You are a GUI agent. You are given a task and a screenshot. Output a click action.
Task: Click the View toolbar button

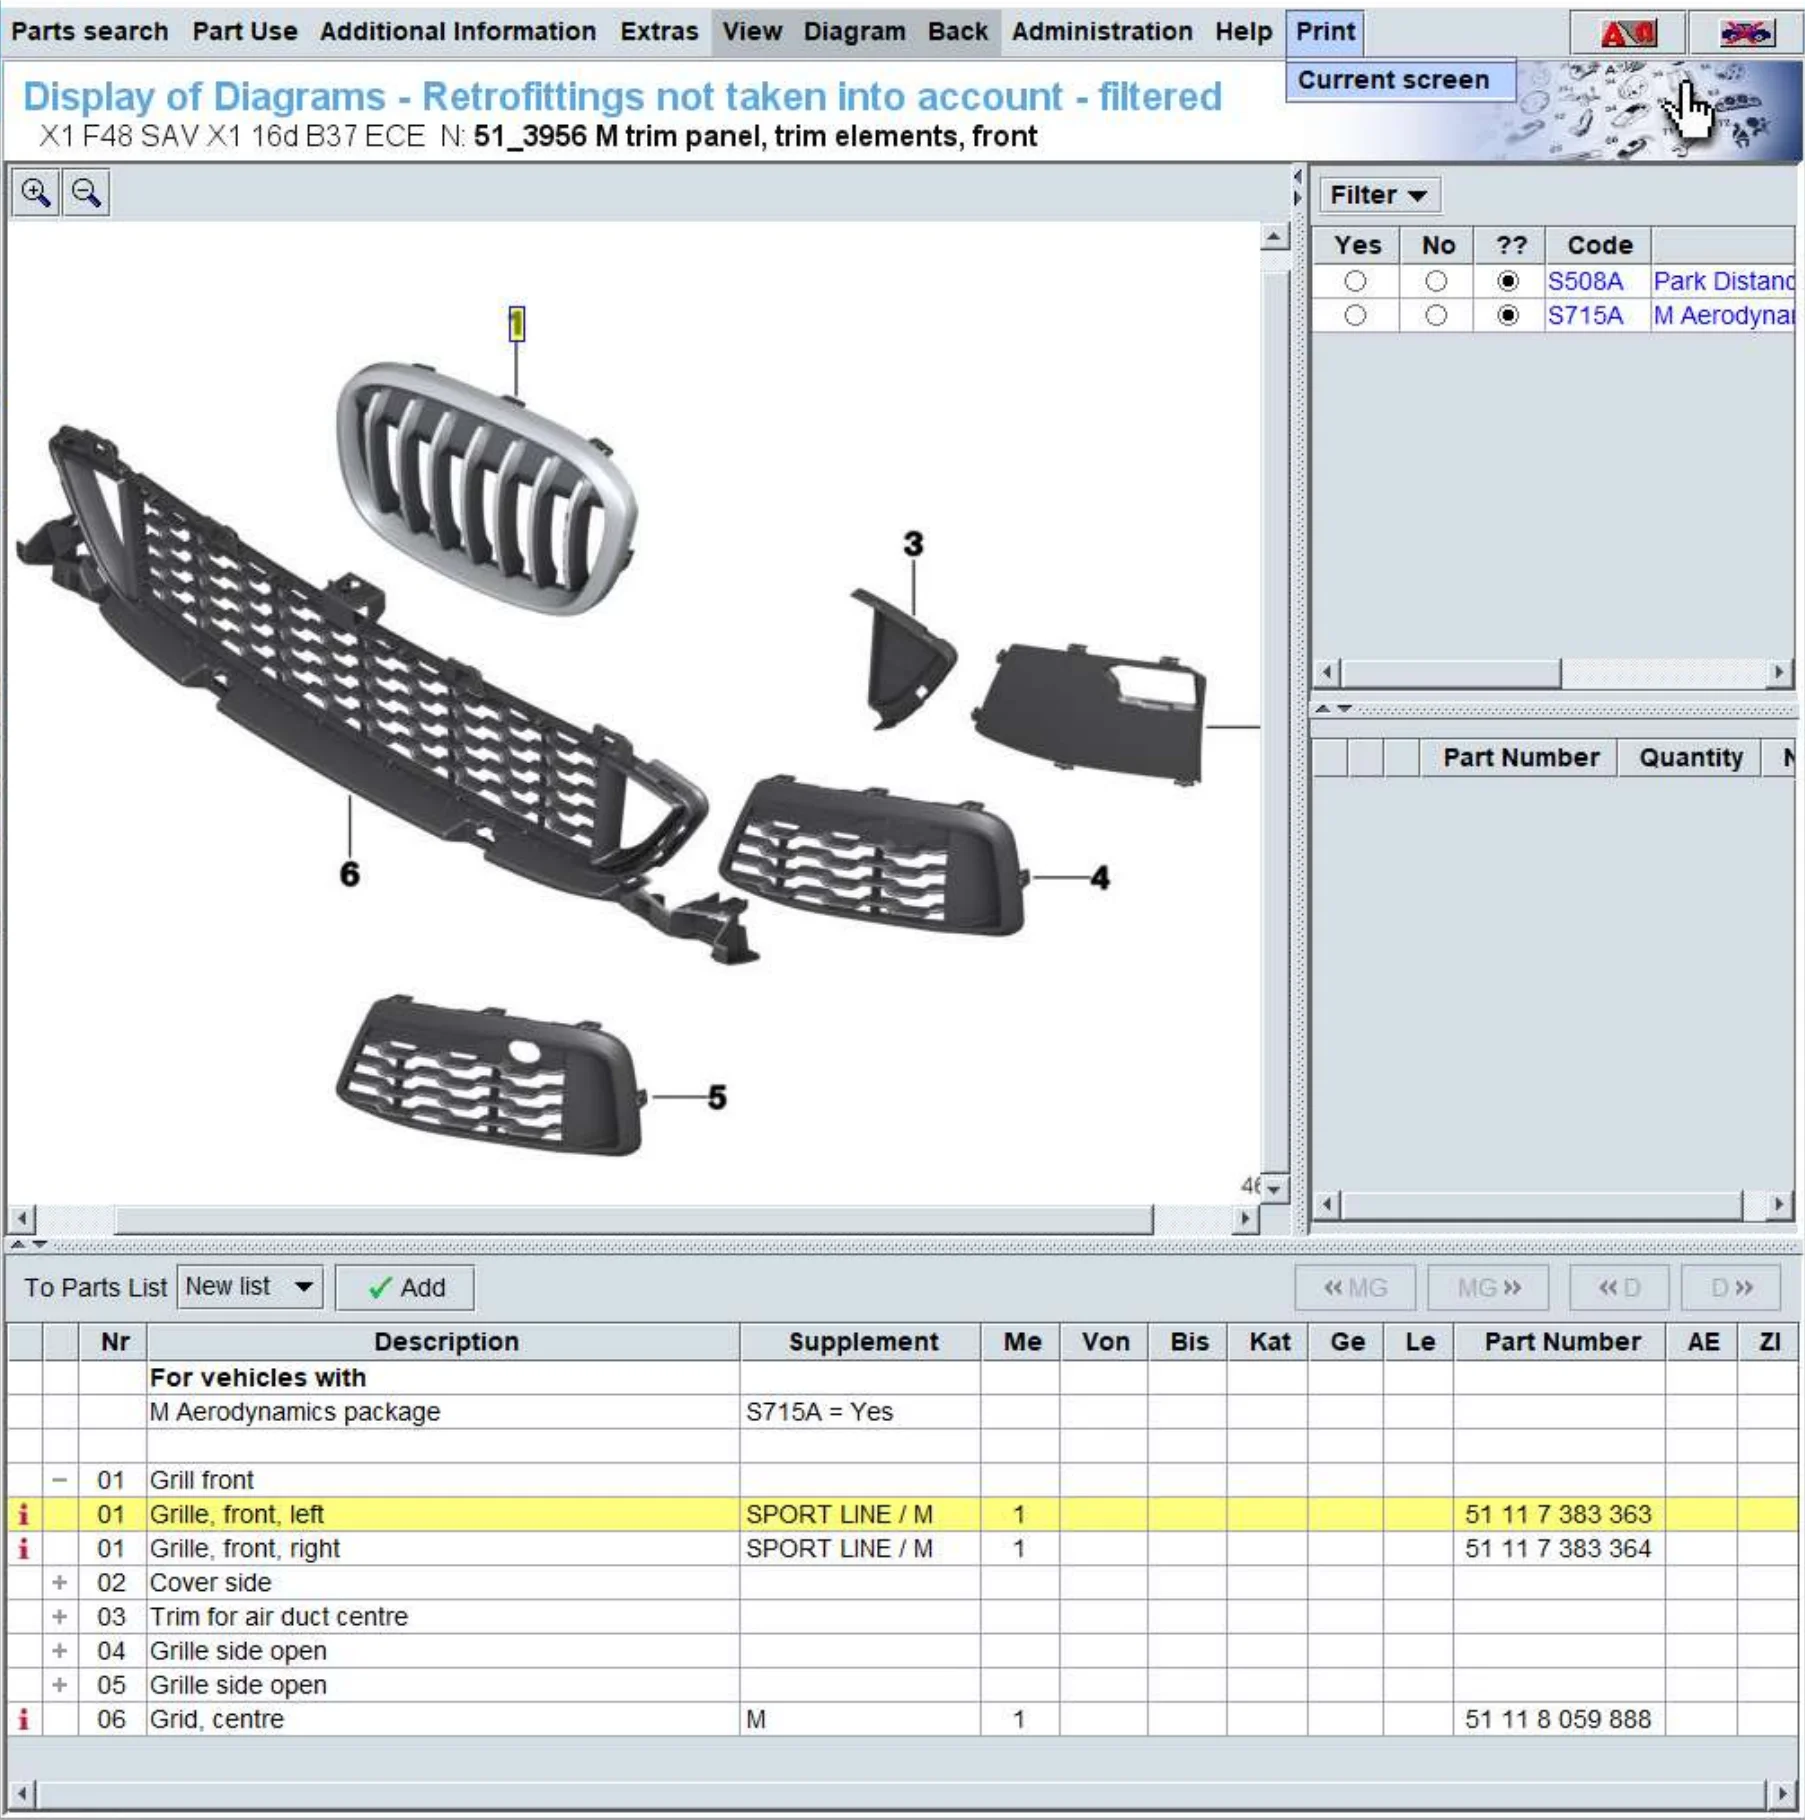point(752,31)
